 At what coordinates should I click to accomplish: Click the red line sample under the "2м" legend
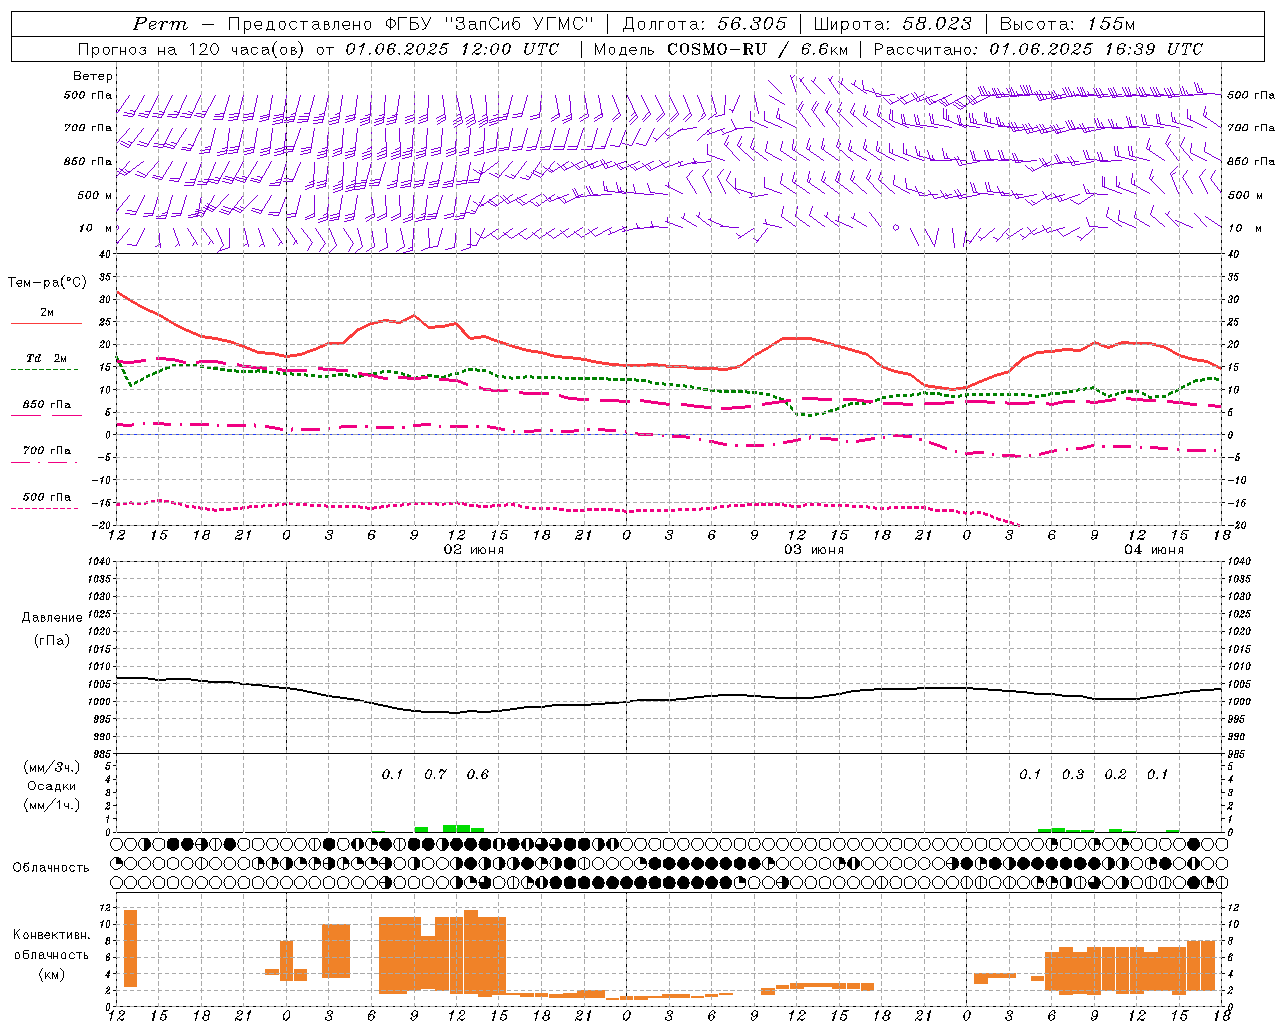coord(46,324)
